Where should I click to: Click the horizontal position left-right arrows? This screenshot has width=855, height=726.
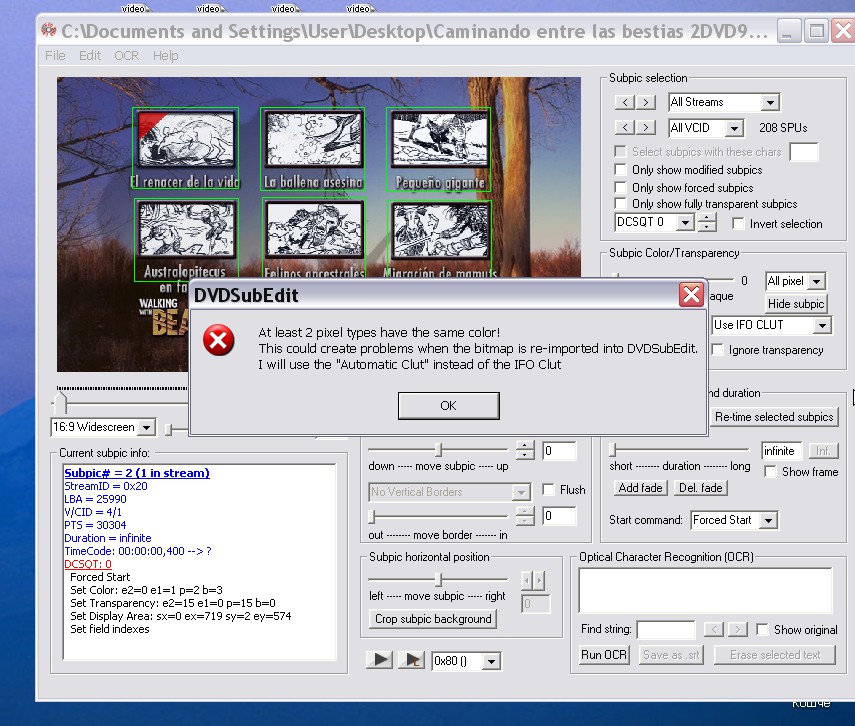(x=533, y=580)
